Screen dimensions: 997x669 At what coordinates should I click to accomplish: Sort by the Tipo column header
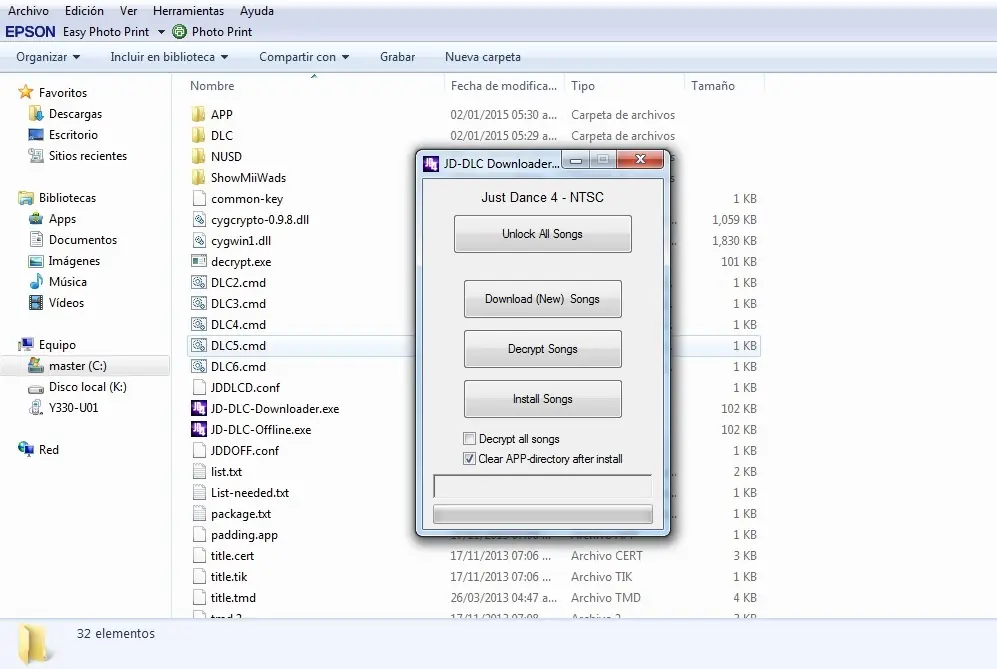click(x=624, y=86)
